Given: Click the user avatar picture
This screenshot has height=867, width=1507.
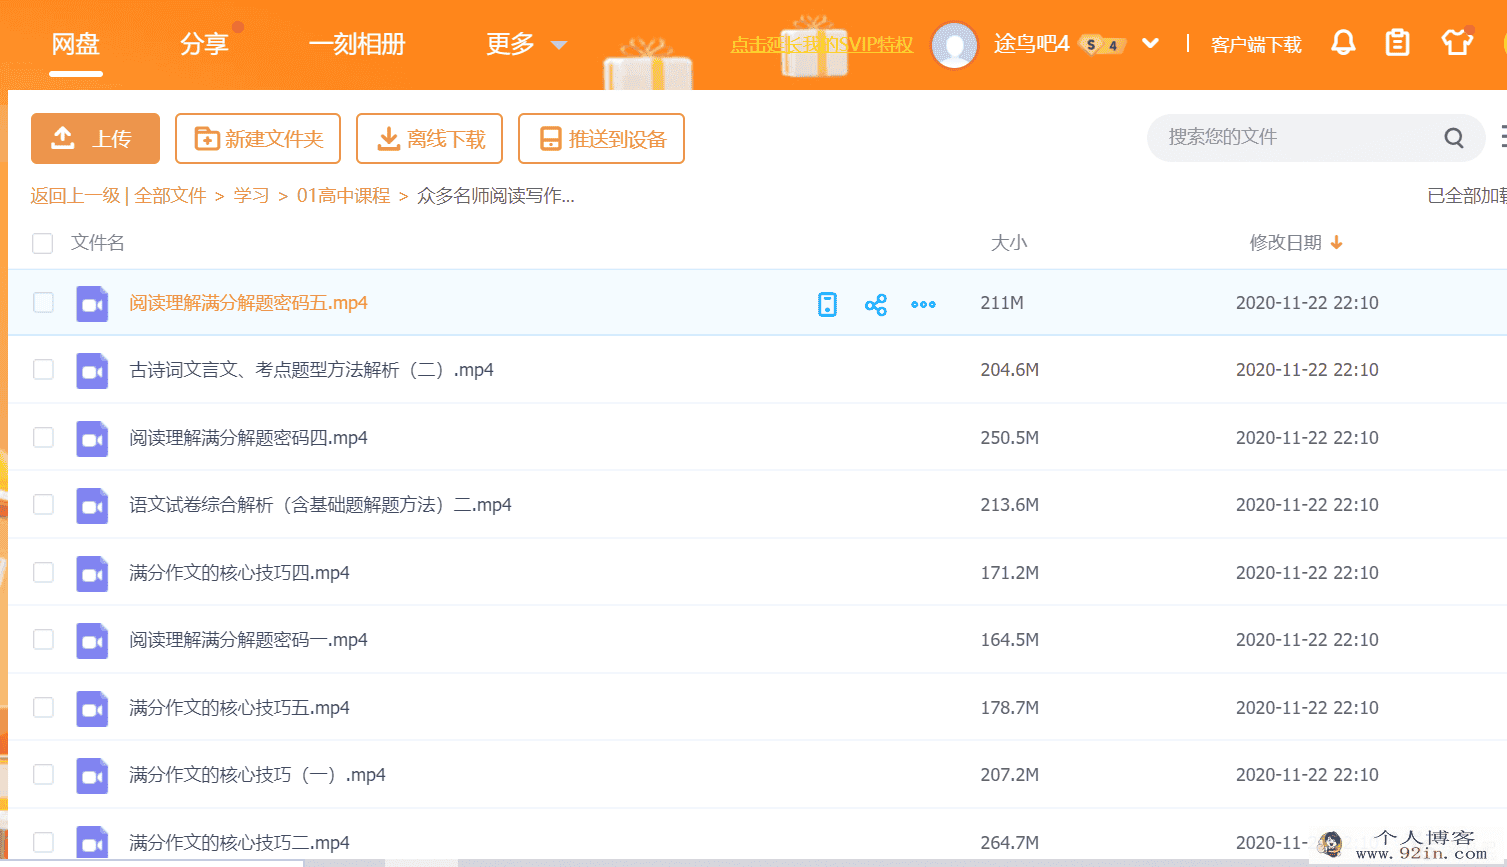Looking at the screenshot, I should click(x=954, y=45).
